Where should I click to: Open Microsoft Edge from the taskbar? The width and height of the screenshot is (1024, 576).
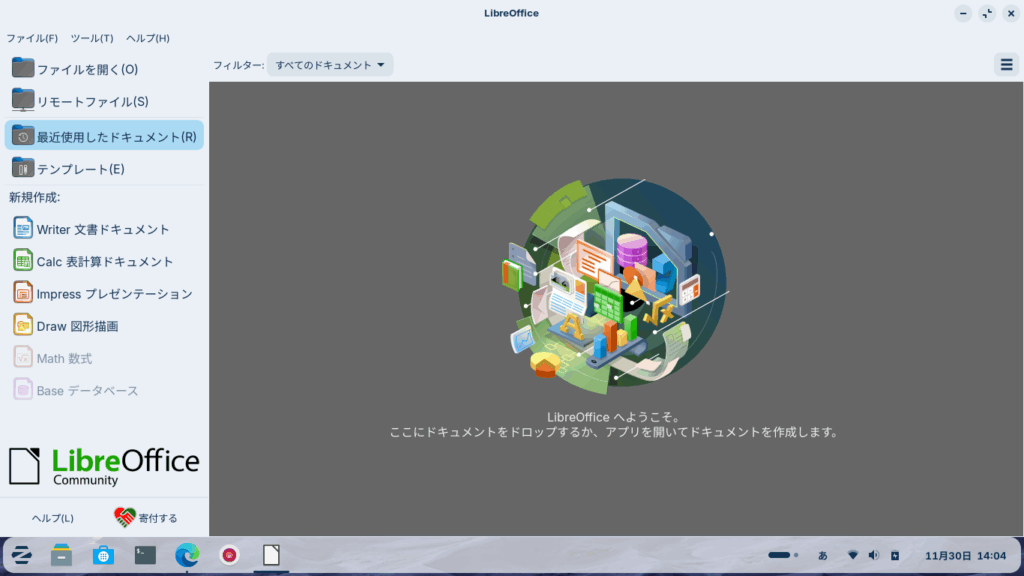point(187,555)
